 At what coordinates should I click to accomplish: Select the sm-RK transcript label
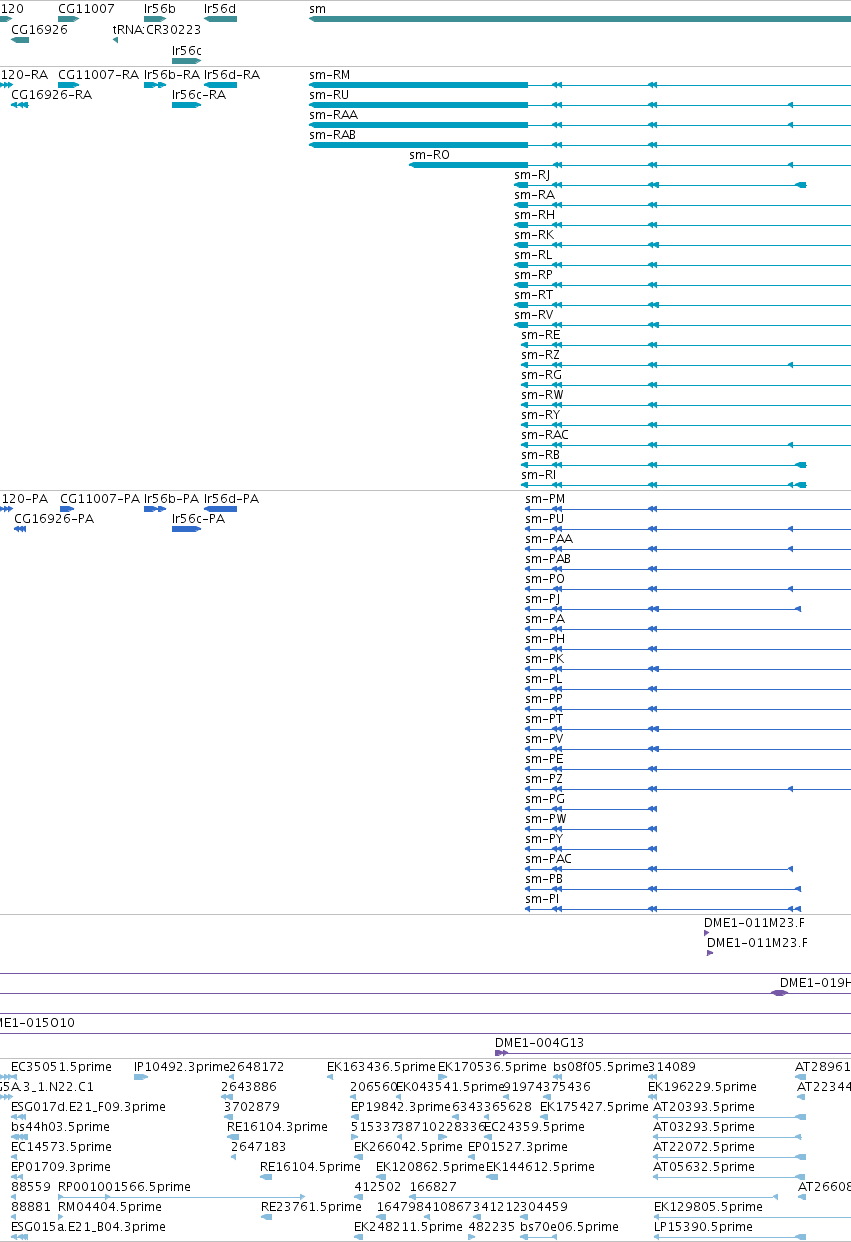534,235
